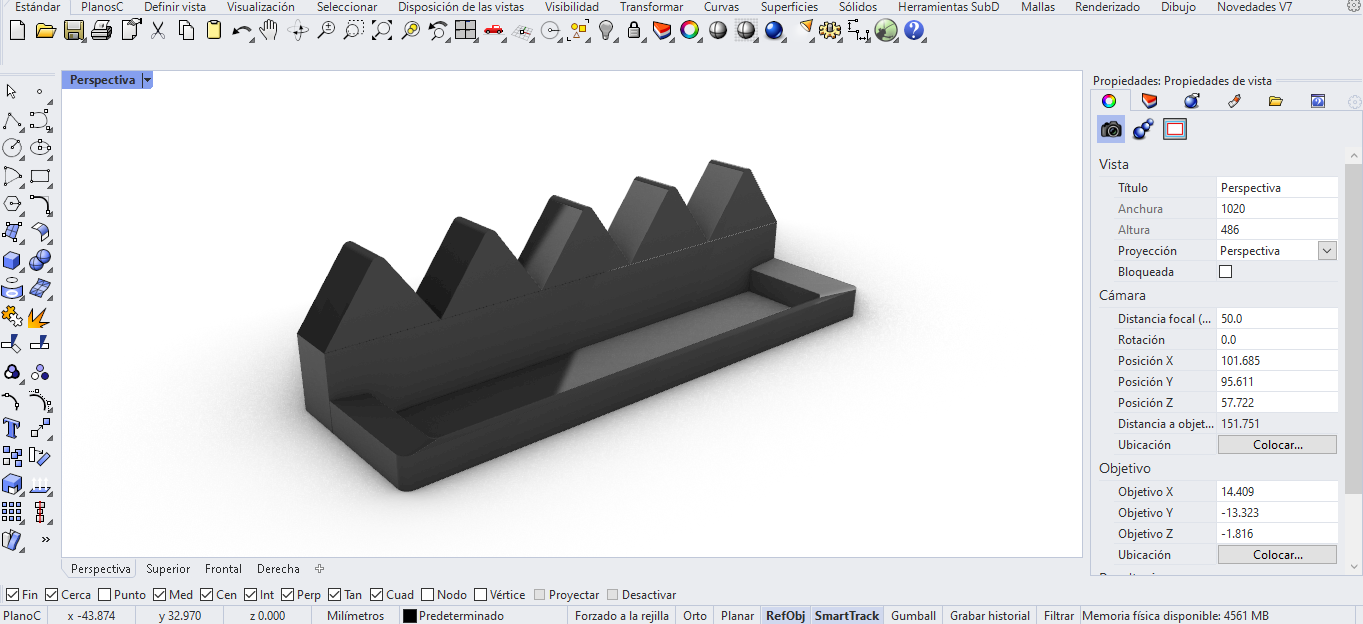The image size is (1363, 624).
Task: Select the Zoom dynamic magnifier icon
Action: [326, 30]
